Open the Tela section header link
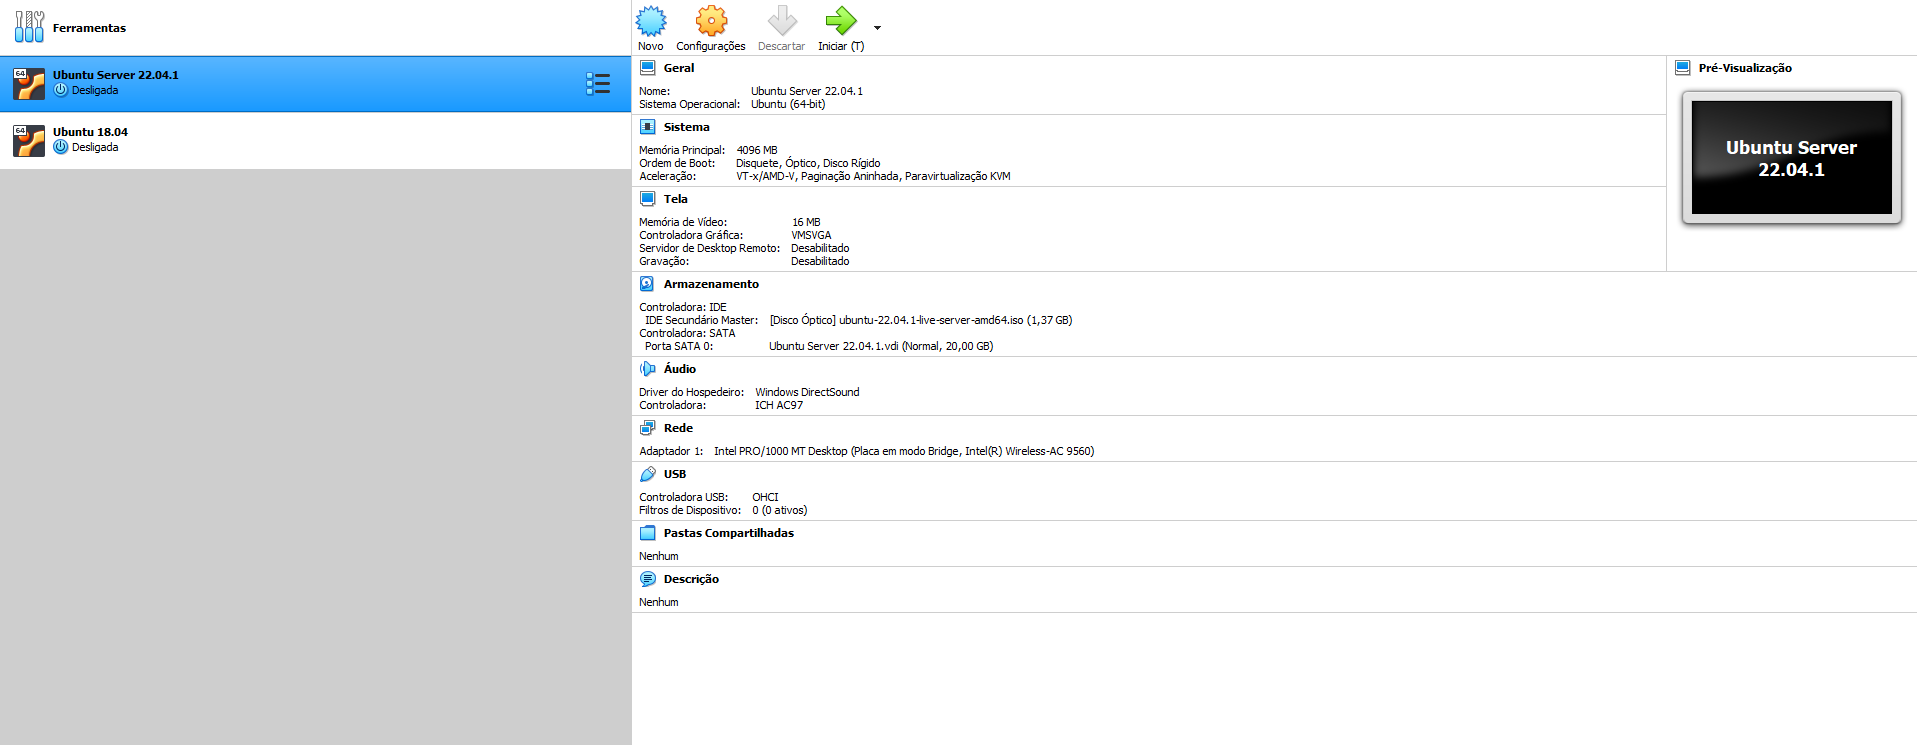This screenshot has width=1917, height=745. 676,199
